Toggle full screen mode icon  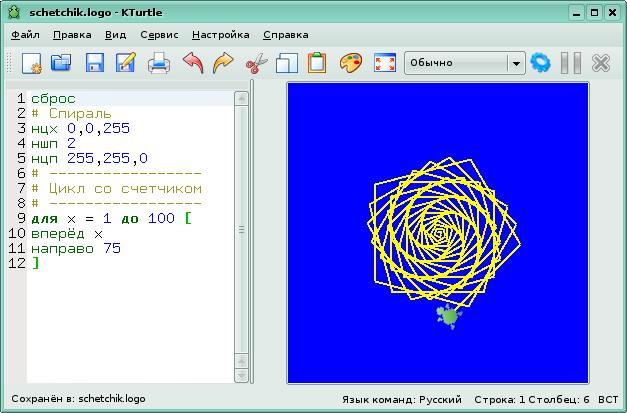tap(383, 63)
